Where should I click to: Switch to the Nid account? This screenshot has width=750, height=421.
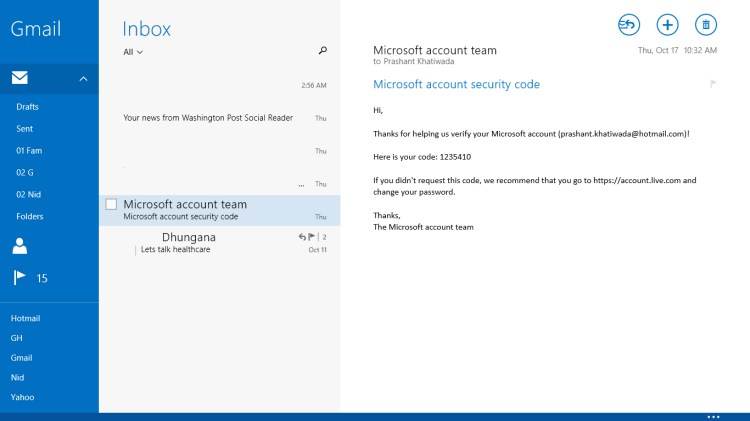pos(17,377)
